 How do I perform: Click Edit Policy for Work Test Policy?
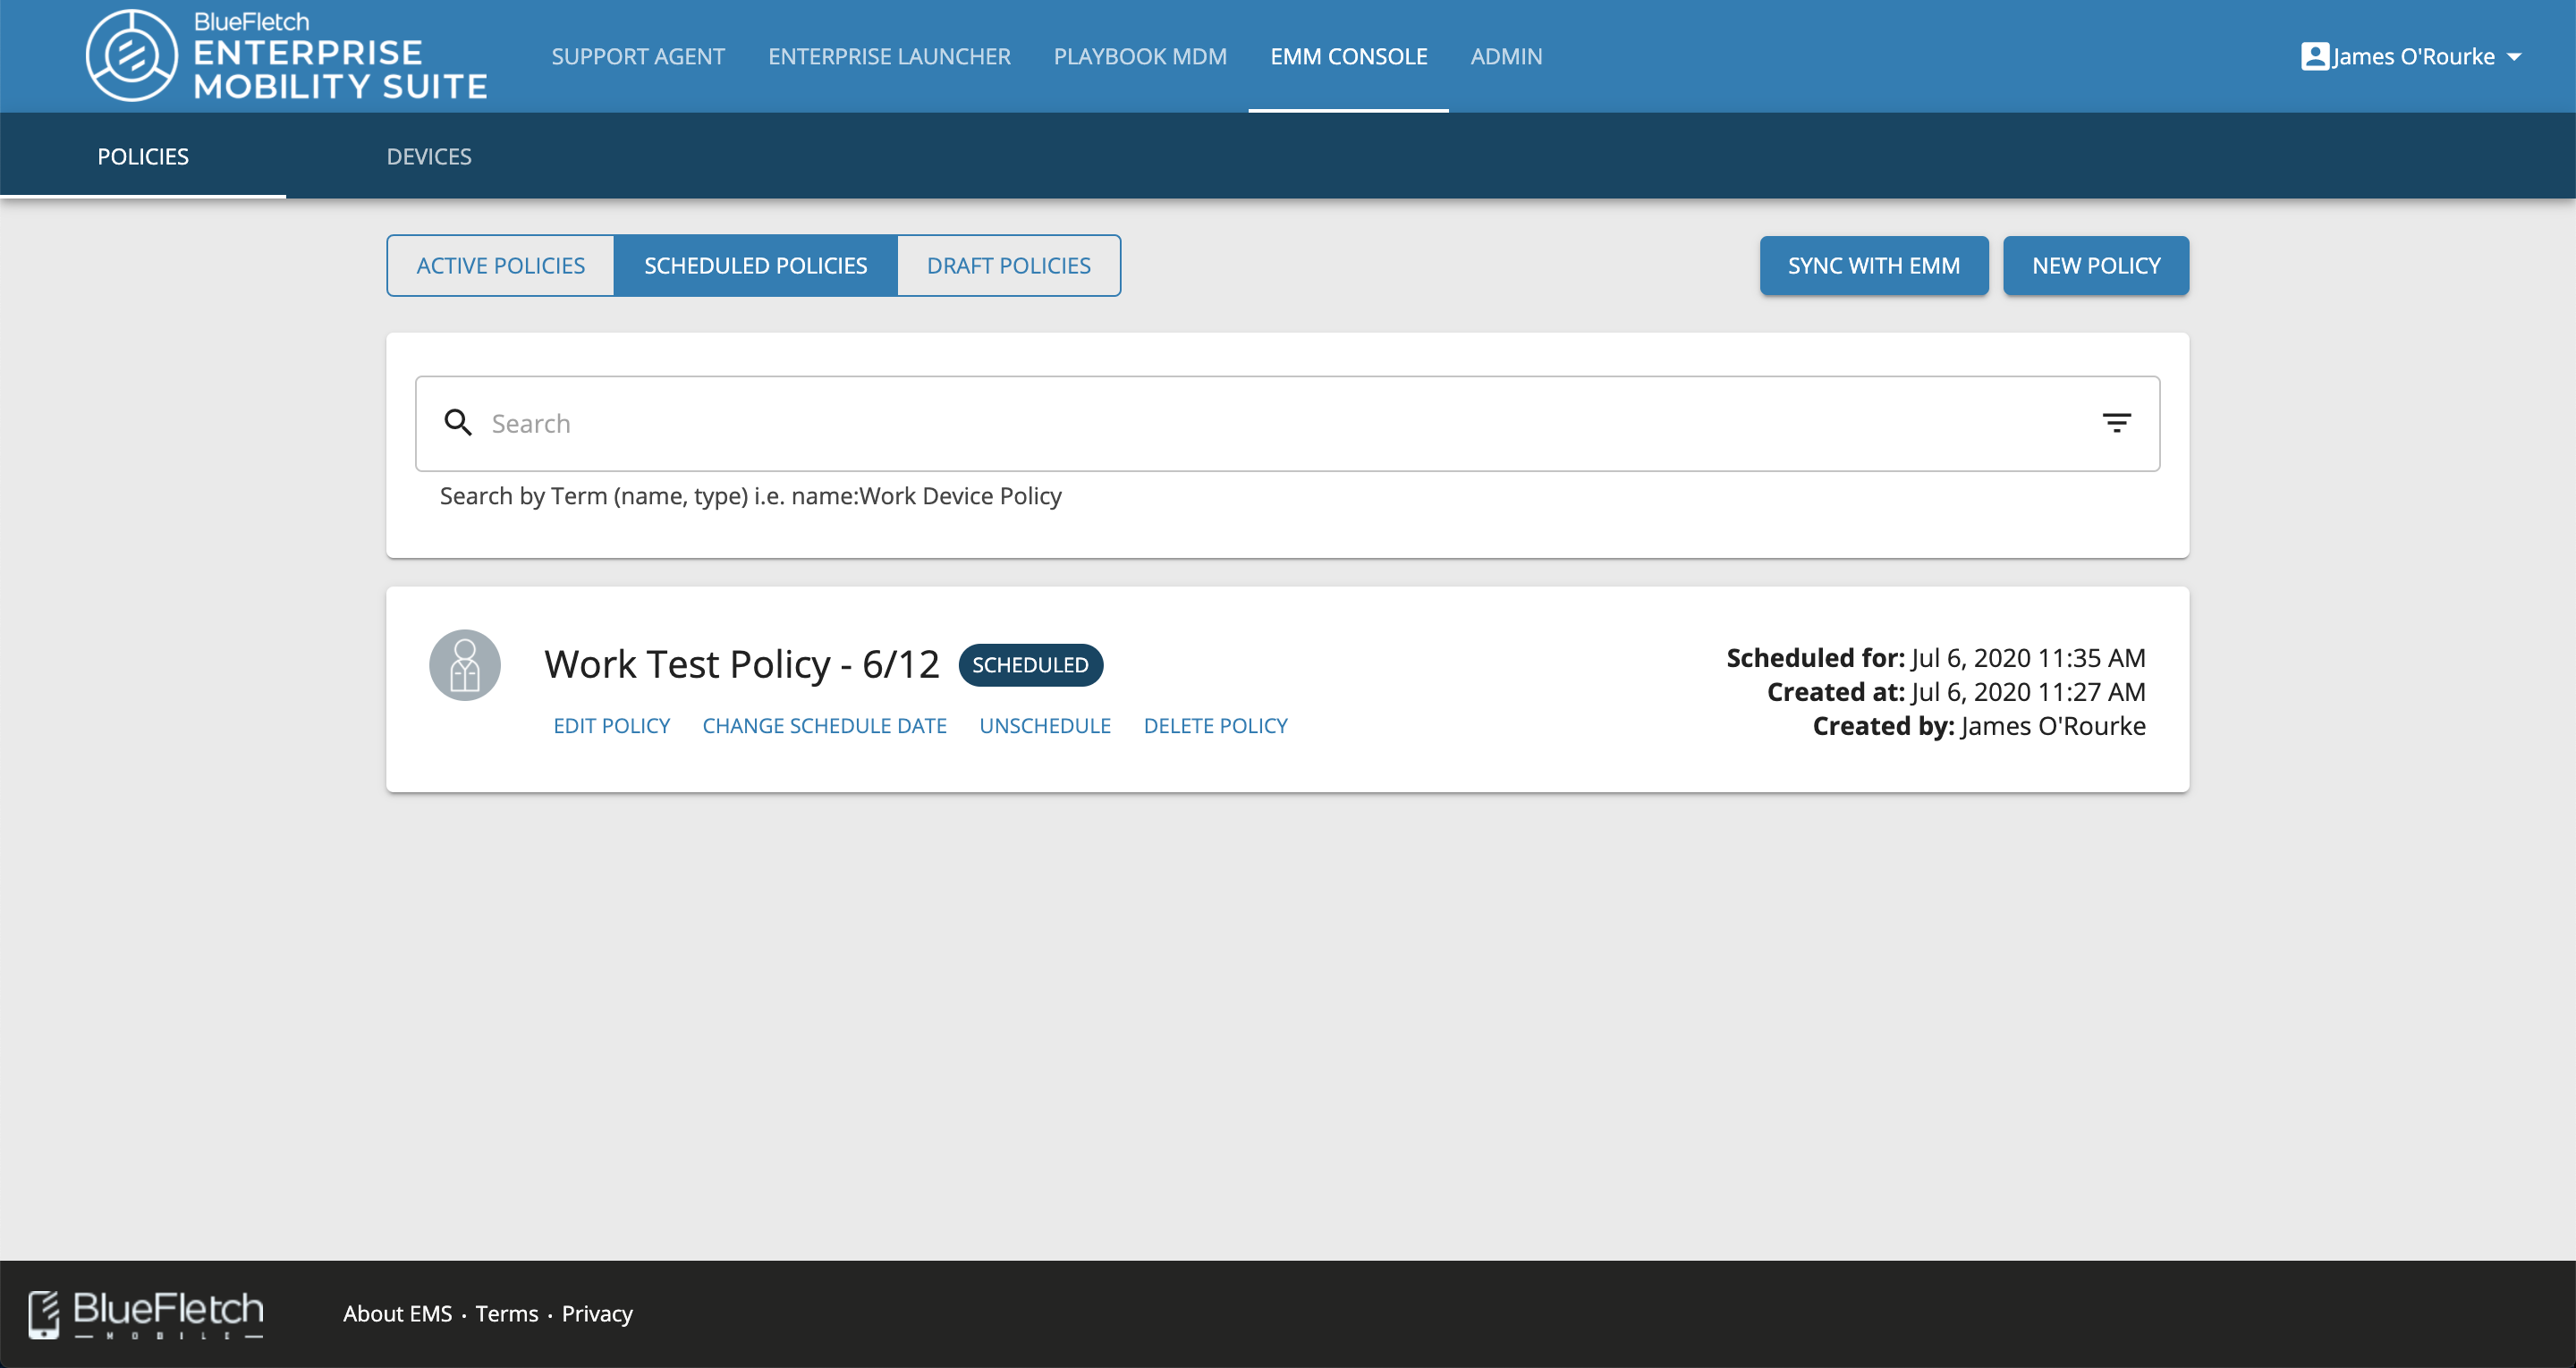(612, 725)
